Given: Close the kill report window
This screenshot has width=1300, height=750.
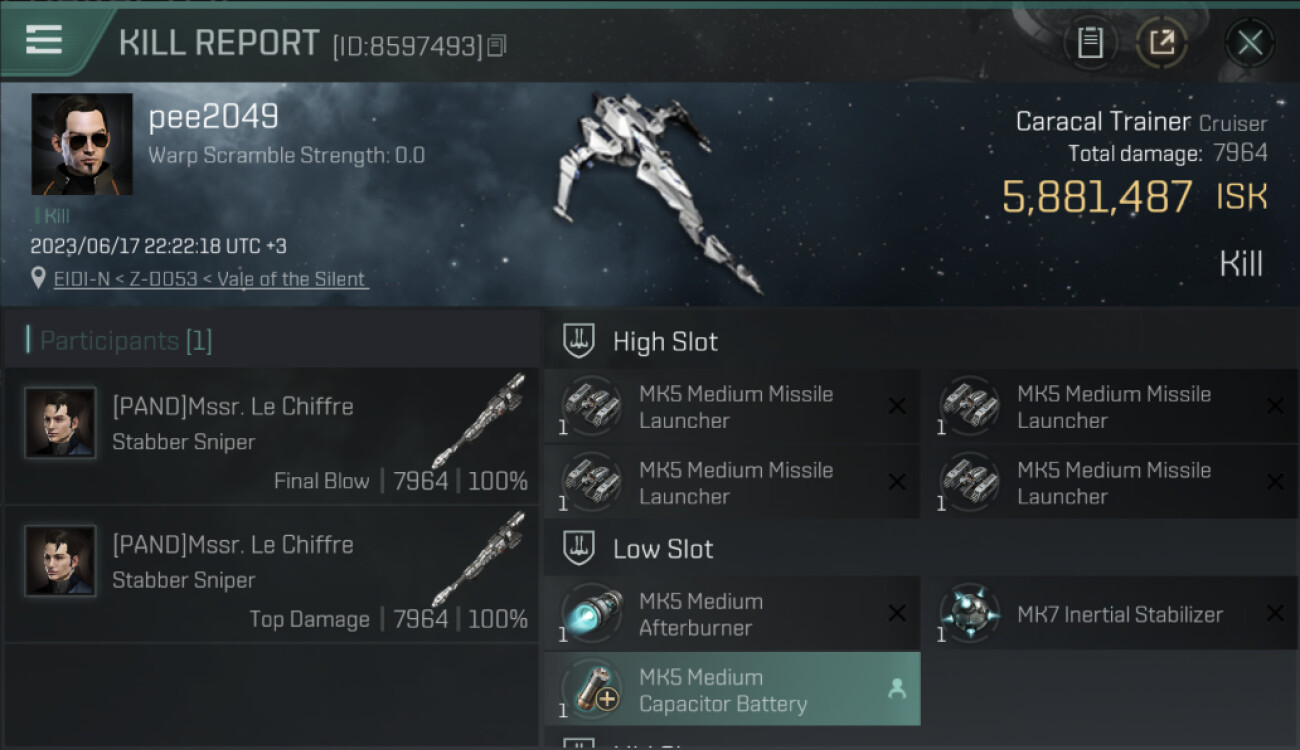Looking at the screenshot, I should click(1249, 42).
